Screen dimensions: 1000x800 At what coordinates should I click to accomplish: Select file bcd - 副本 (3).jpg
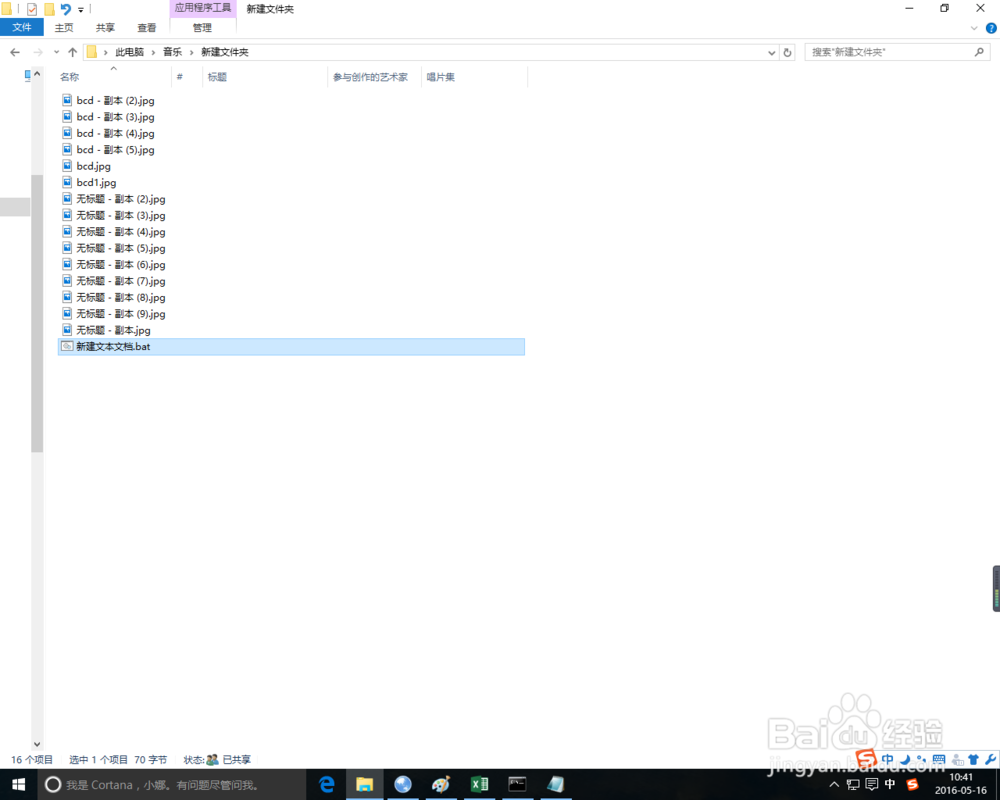(x=115, y=117)
